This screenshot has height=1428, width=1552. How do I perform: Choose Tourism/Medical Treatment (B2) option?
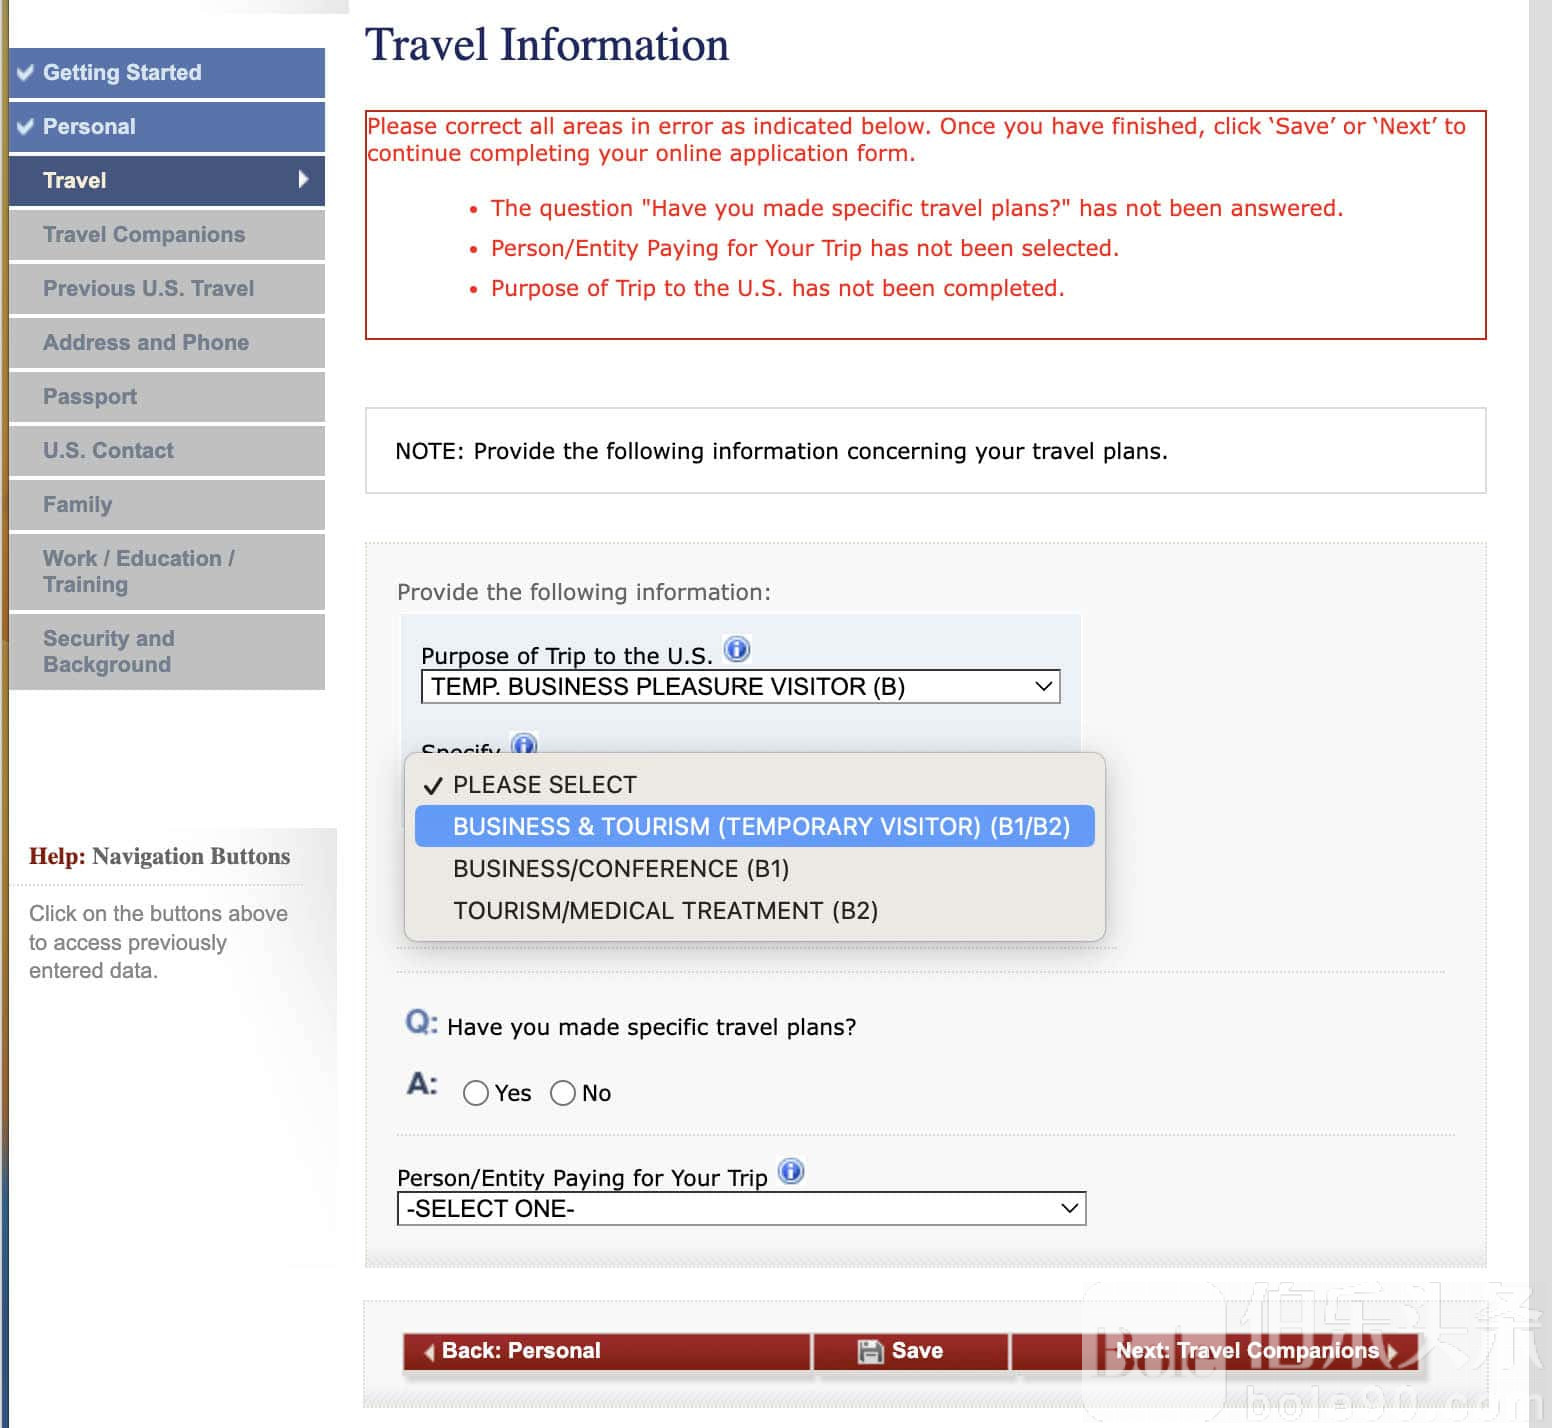tap(665, 911)
